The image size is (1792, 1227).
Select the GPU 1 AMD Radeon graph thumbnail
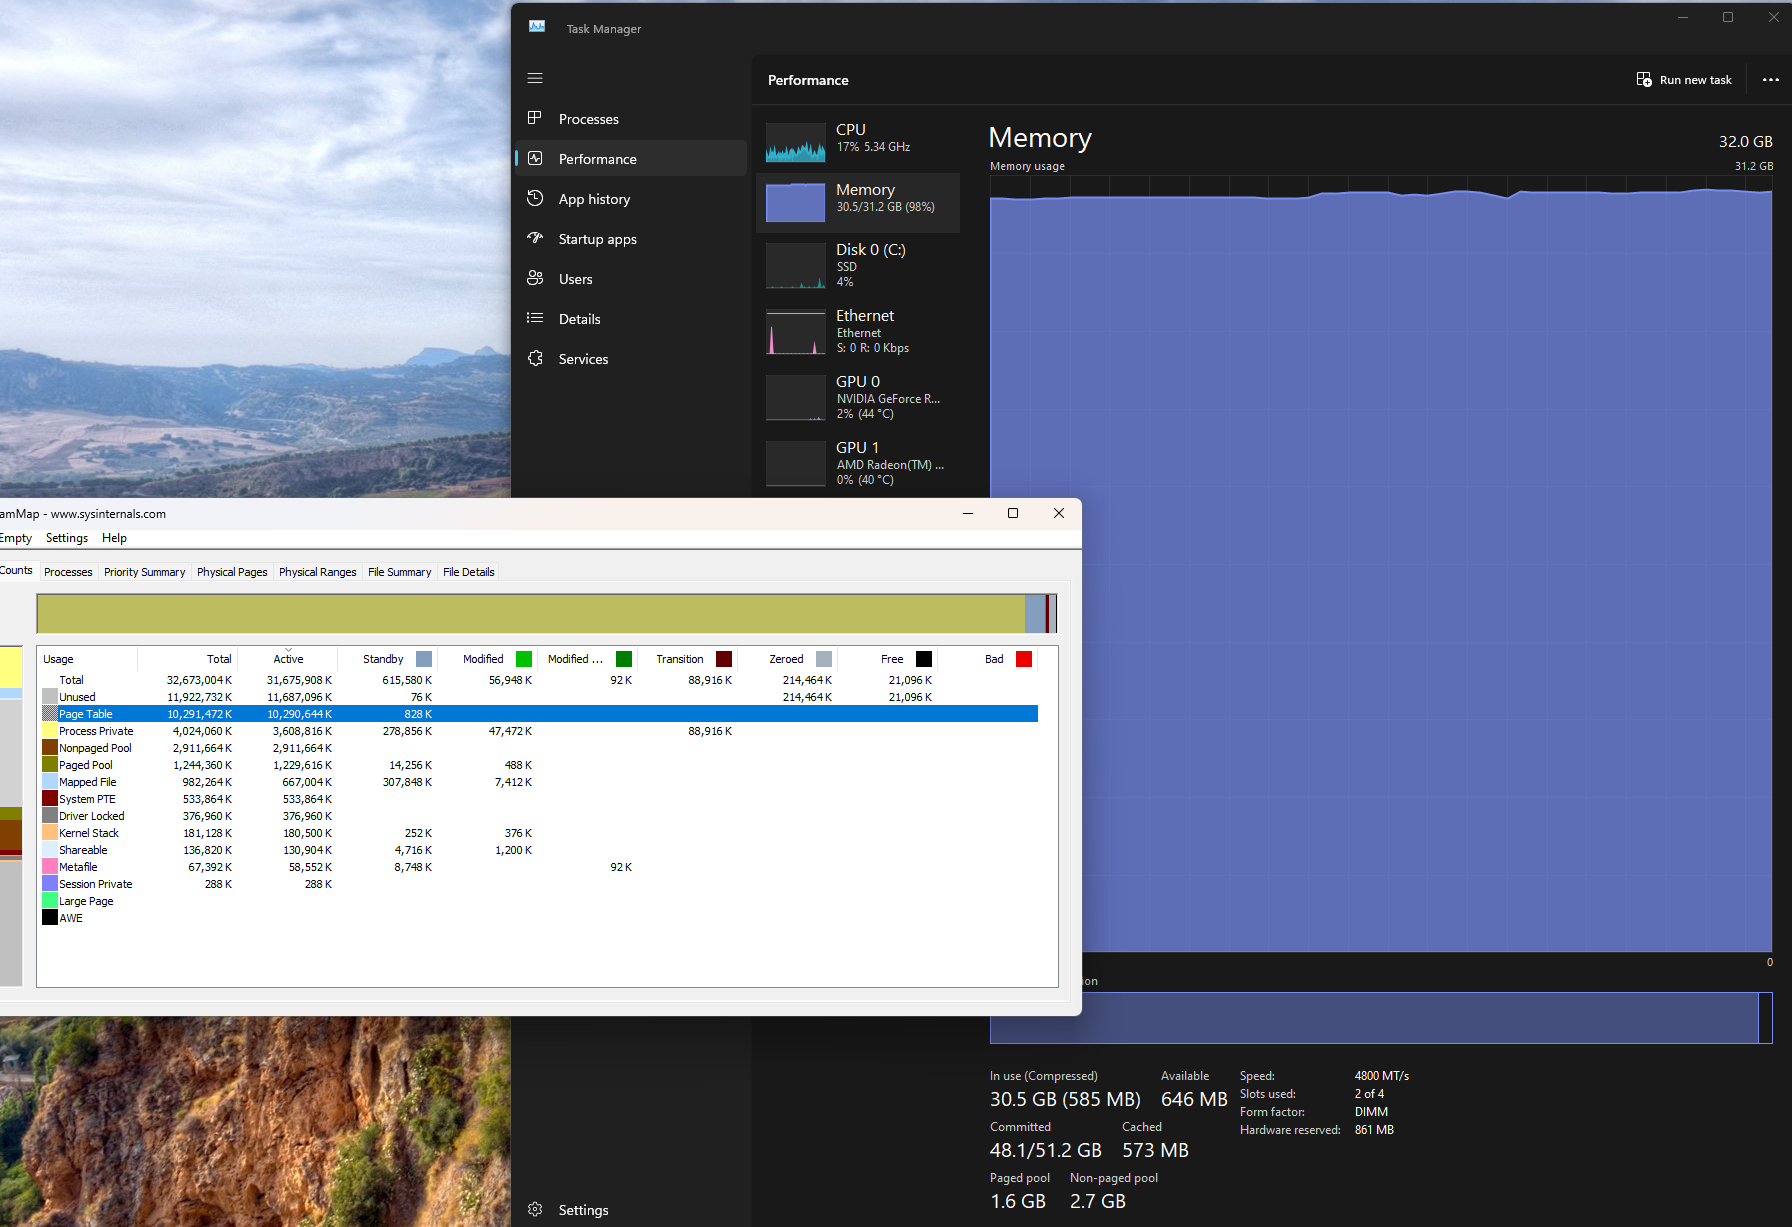796,464
